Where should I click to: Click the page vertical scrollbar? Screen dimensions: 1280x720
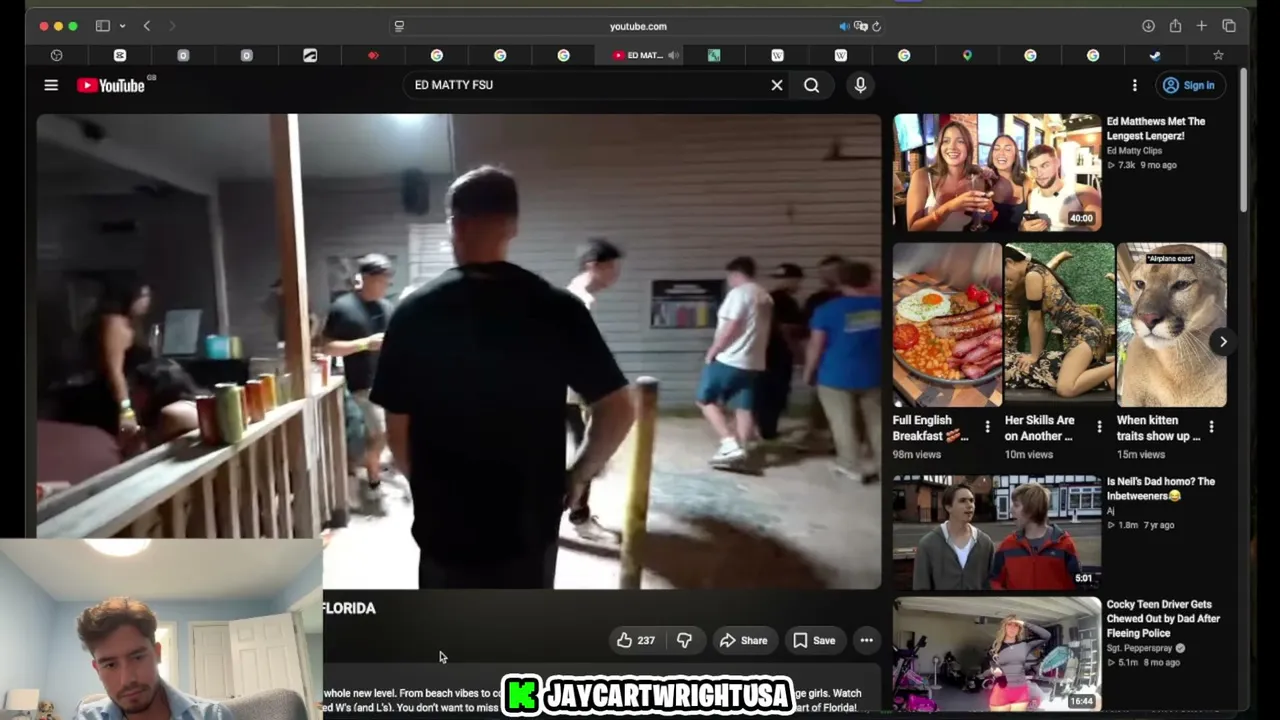1243,140
